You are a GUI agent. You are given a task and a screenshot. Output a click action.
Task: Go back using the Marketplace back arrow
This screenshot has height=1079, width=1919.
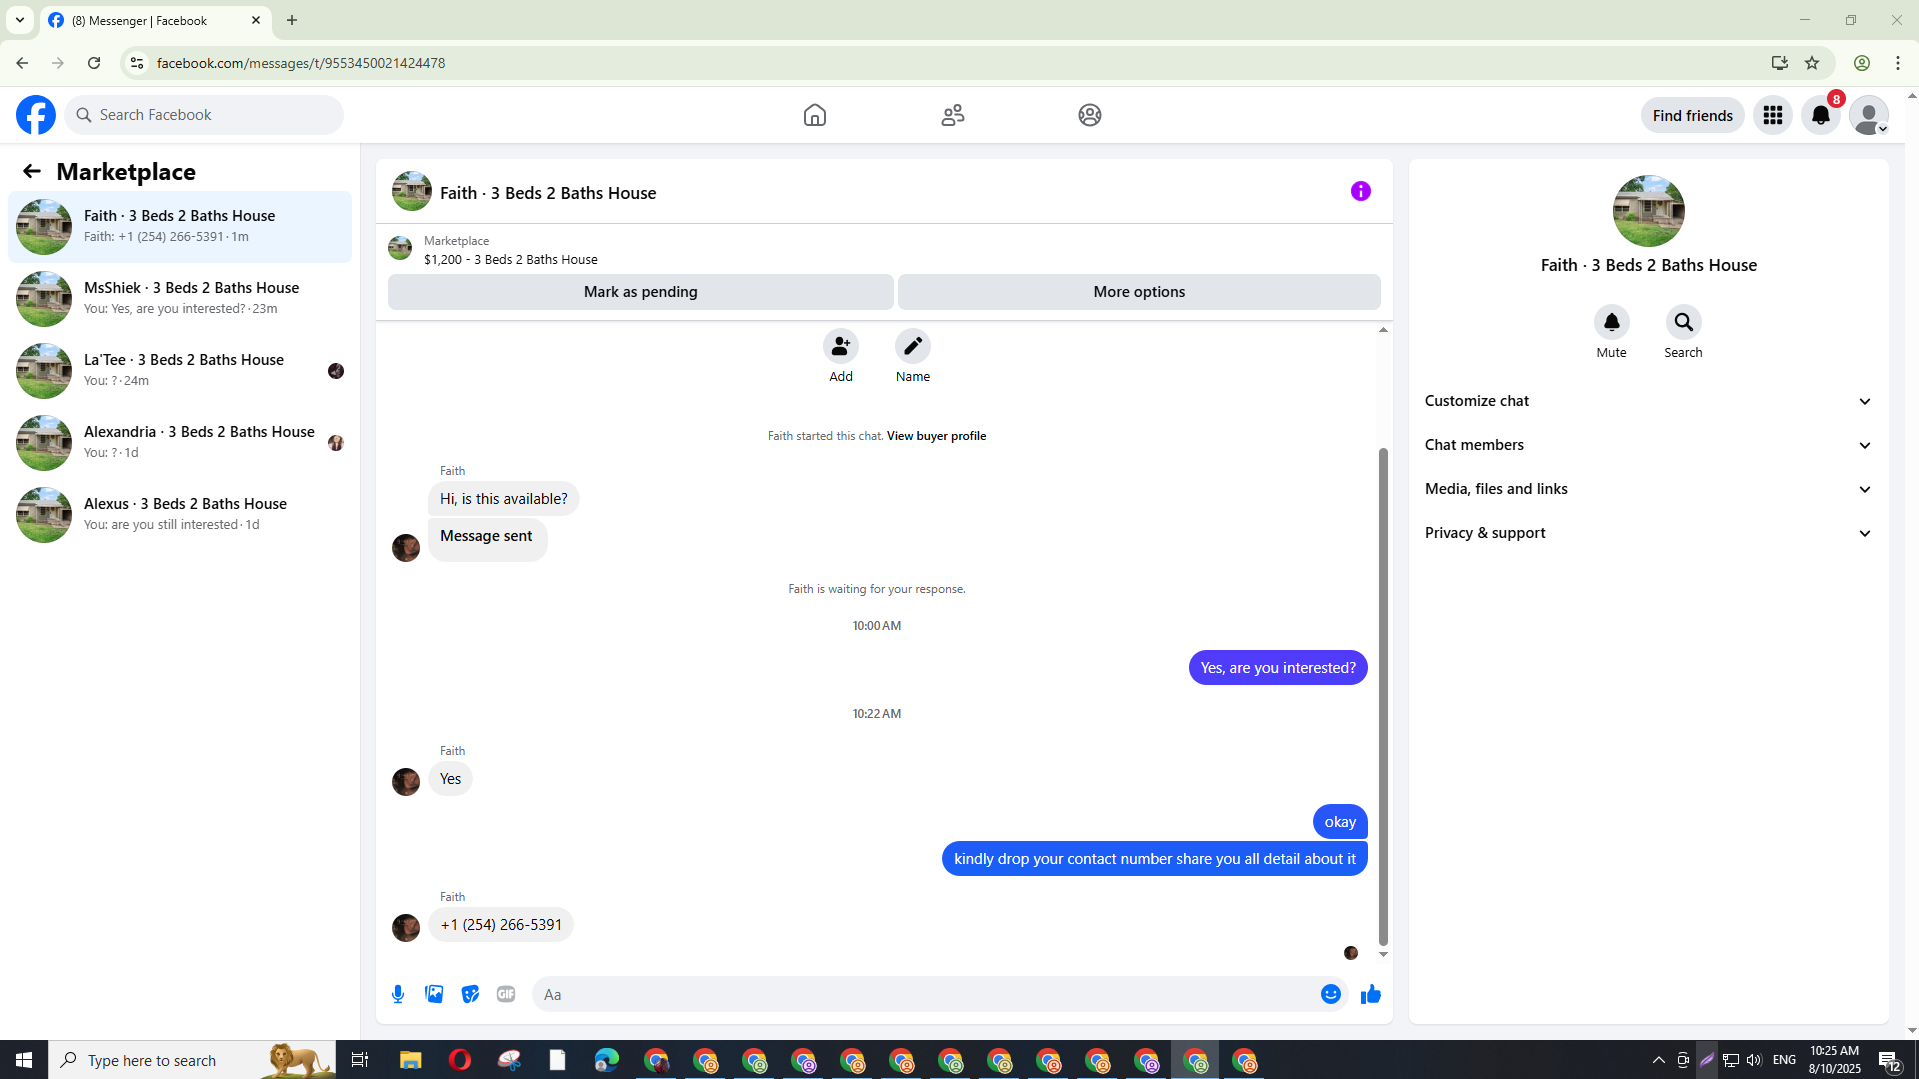coord(32,171)
